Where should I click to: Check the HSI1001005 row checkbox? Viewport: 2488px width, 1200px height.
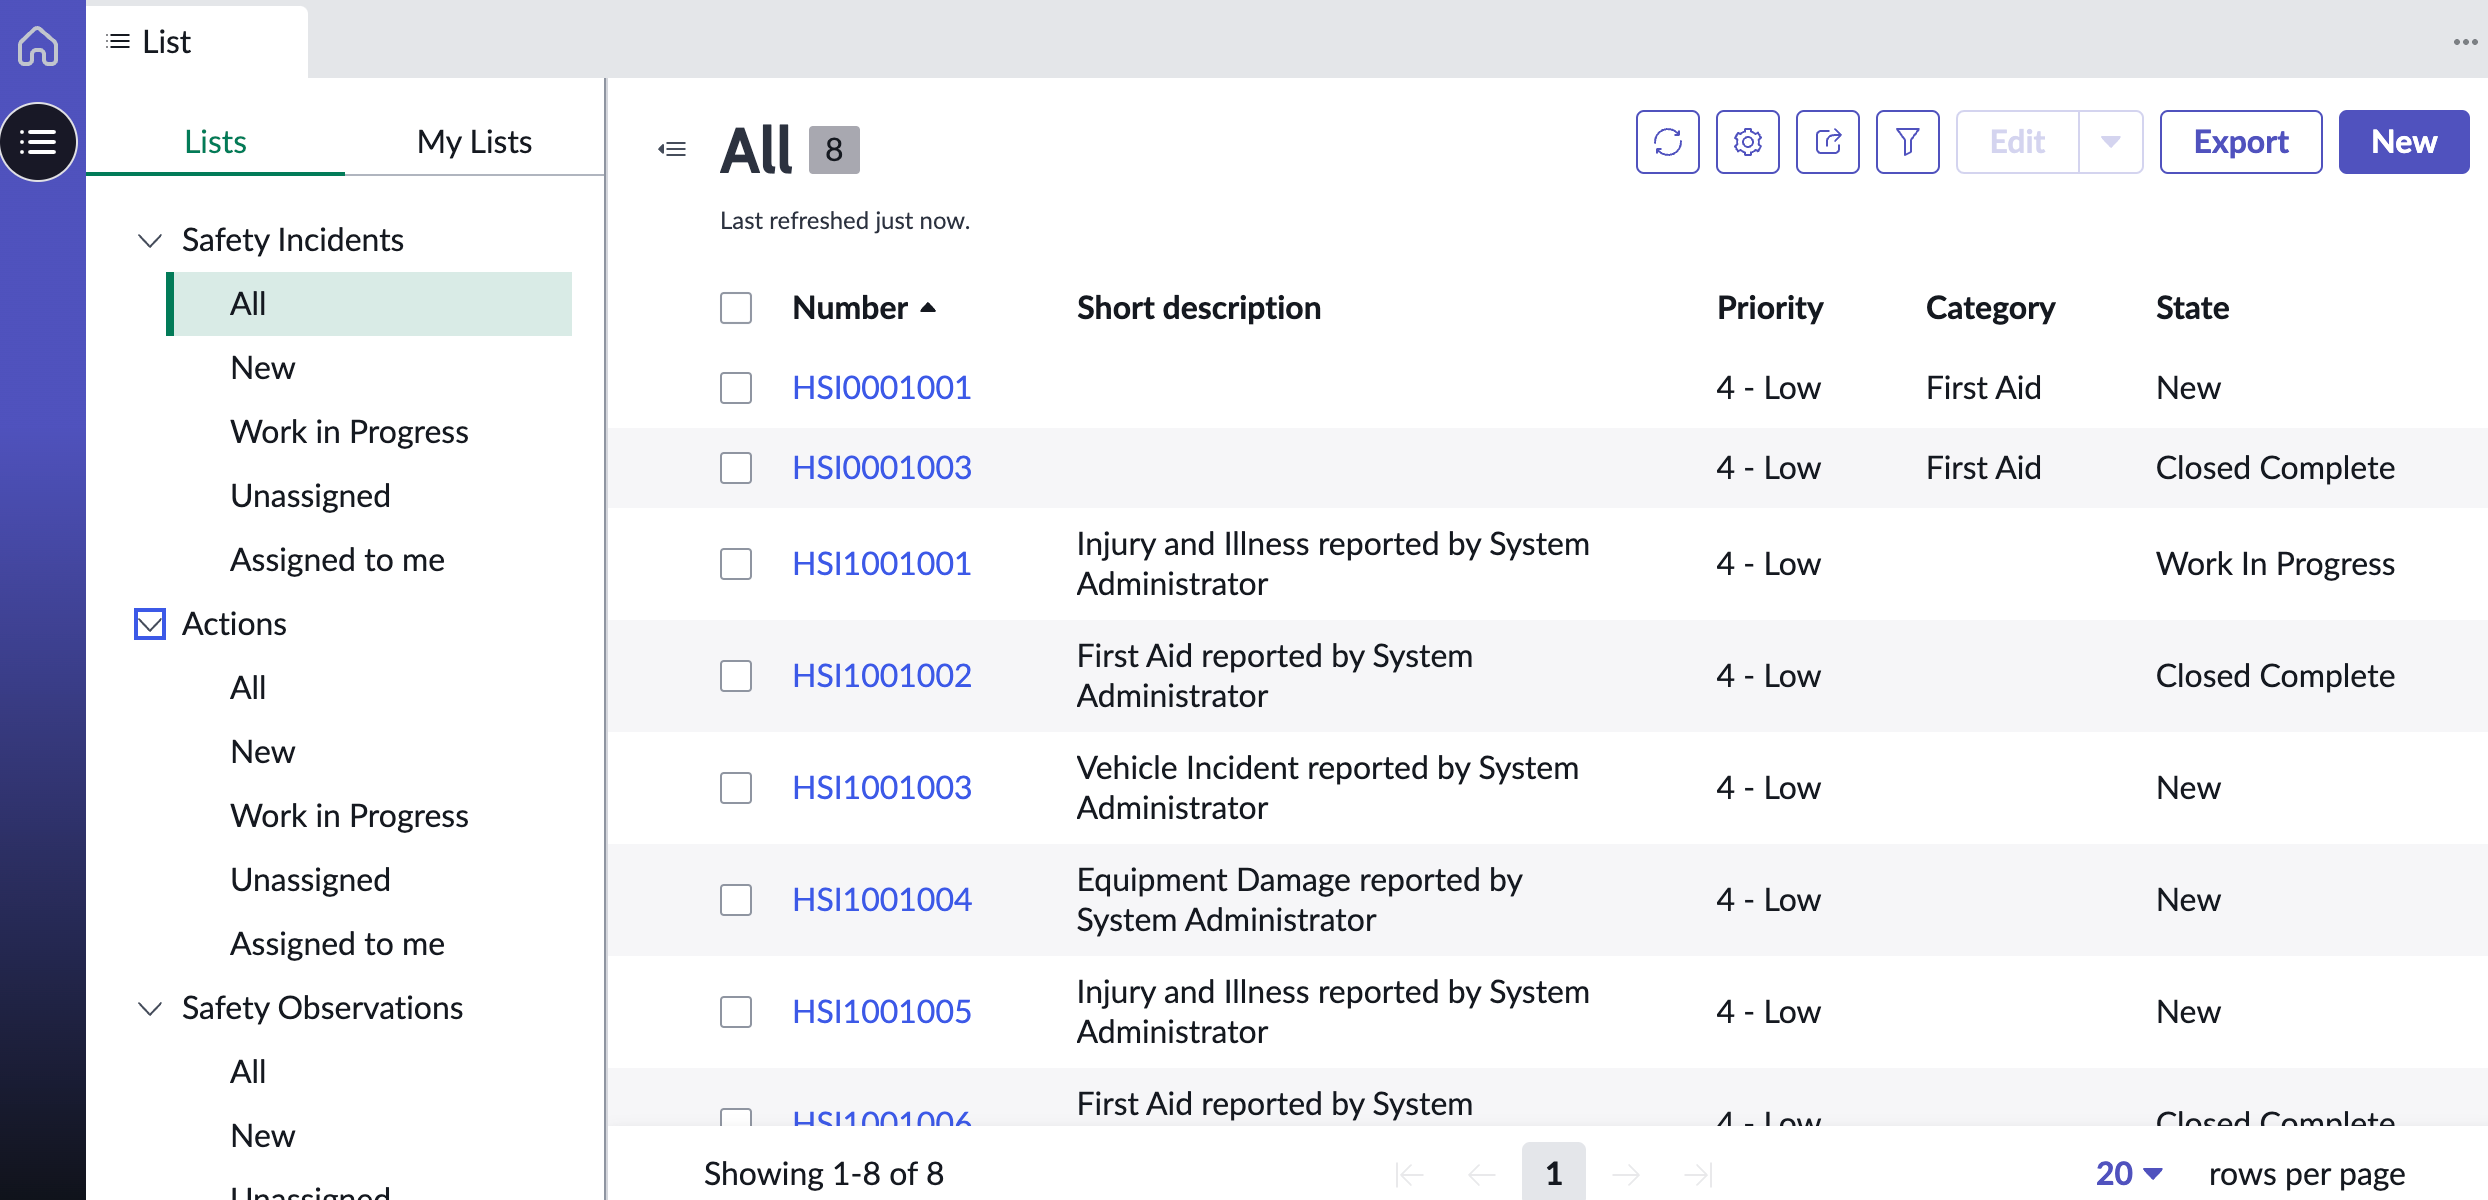[736, 1012]
